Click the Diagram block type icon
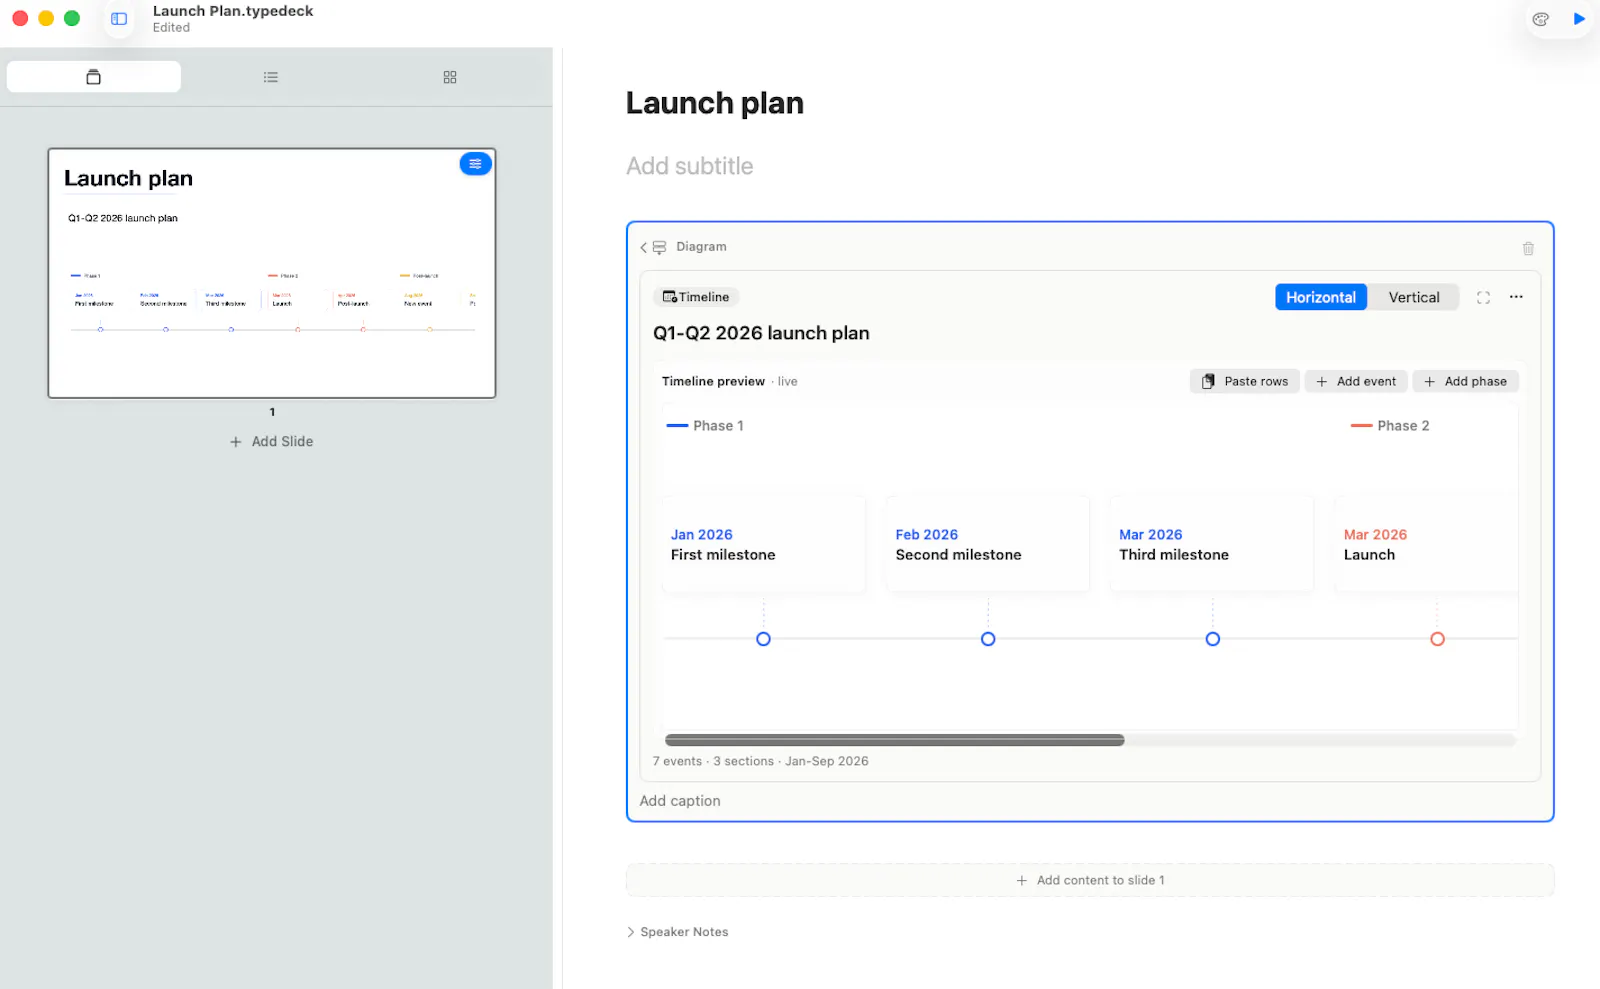Screen dimensions: 1600x989 click(x=660, y=247)
